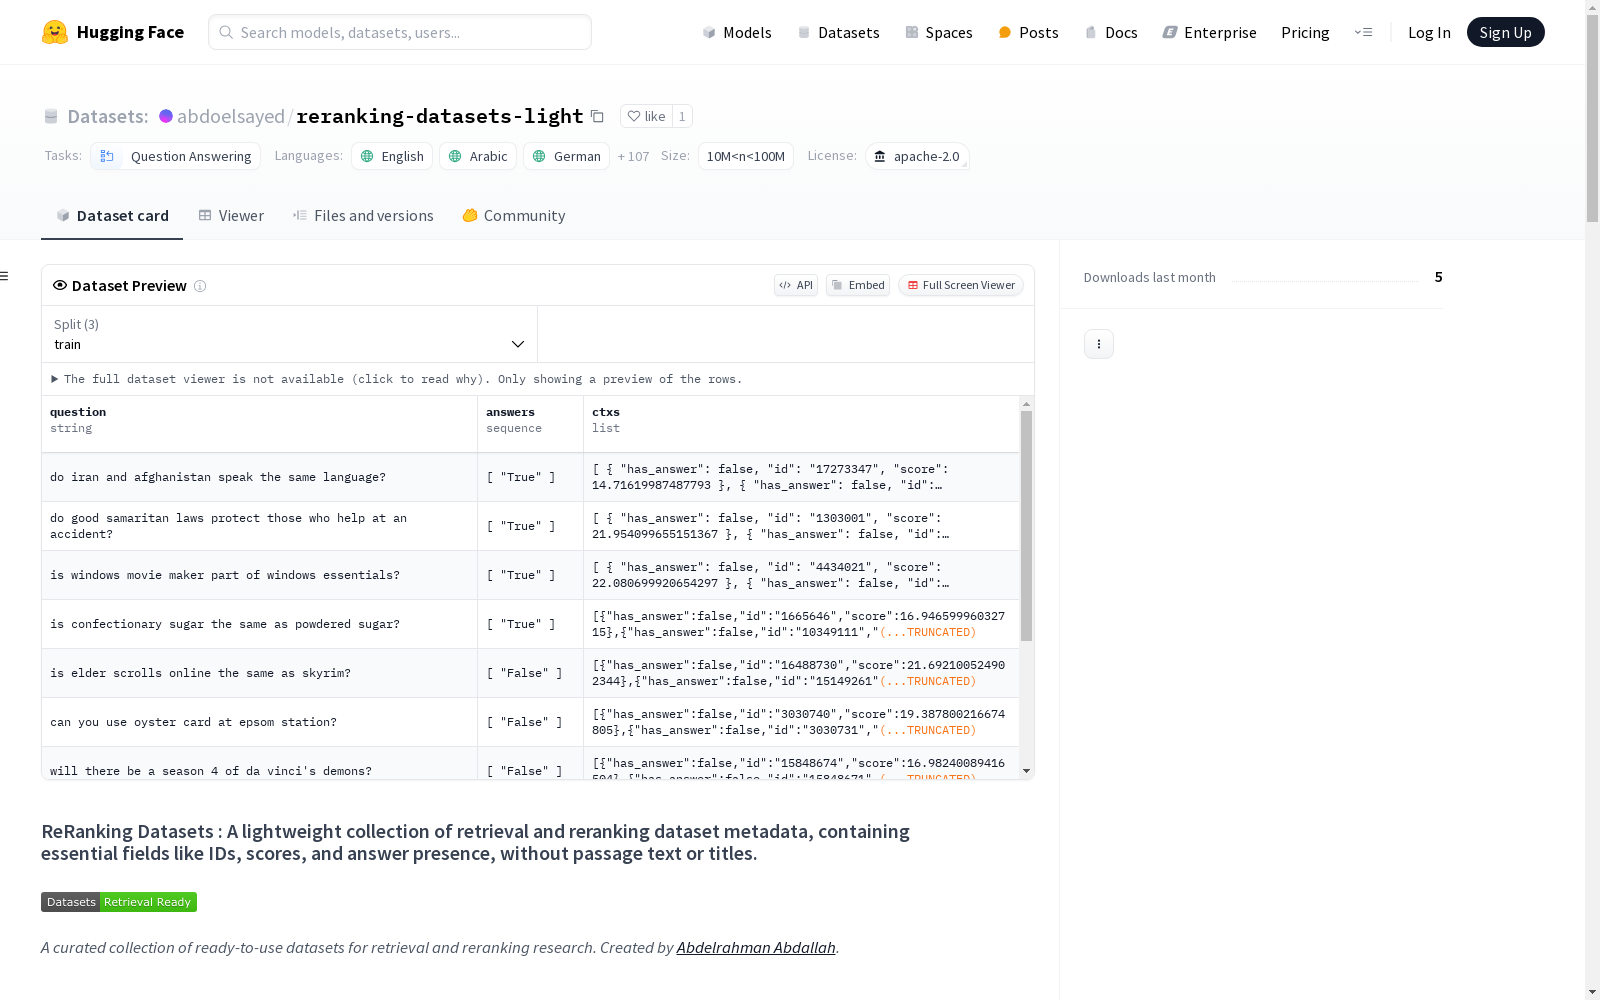Click the Datasets Retrieval Ready badge
The height and width of the screenshot is (1000, 1600).
pyautogui.click(x=119, y=902)
